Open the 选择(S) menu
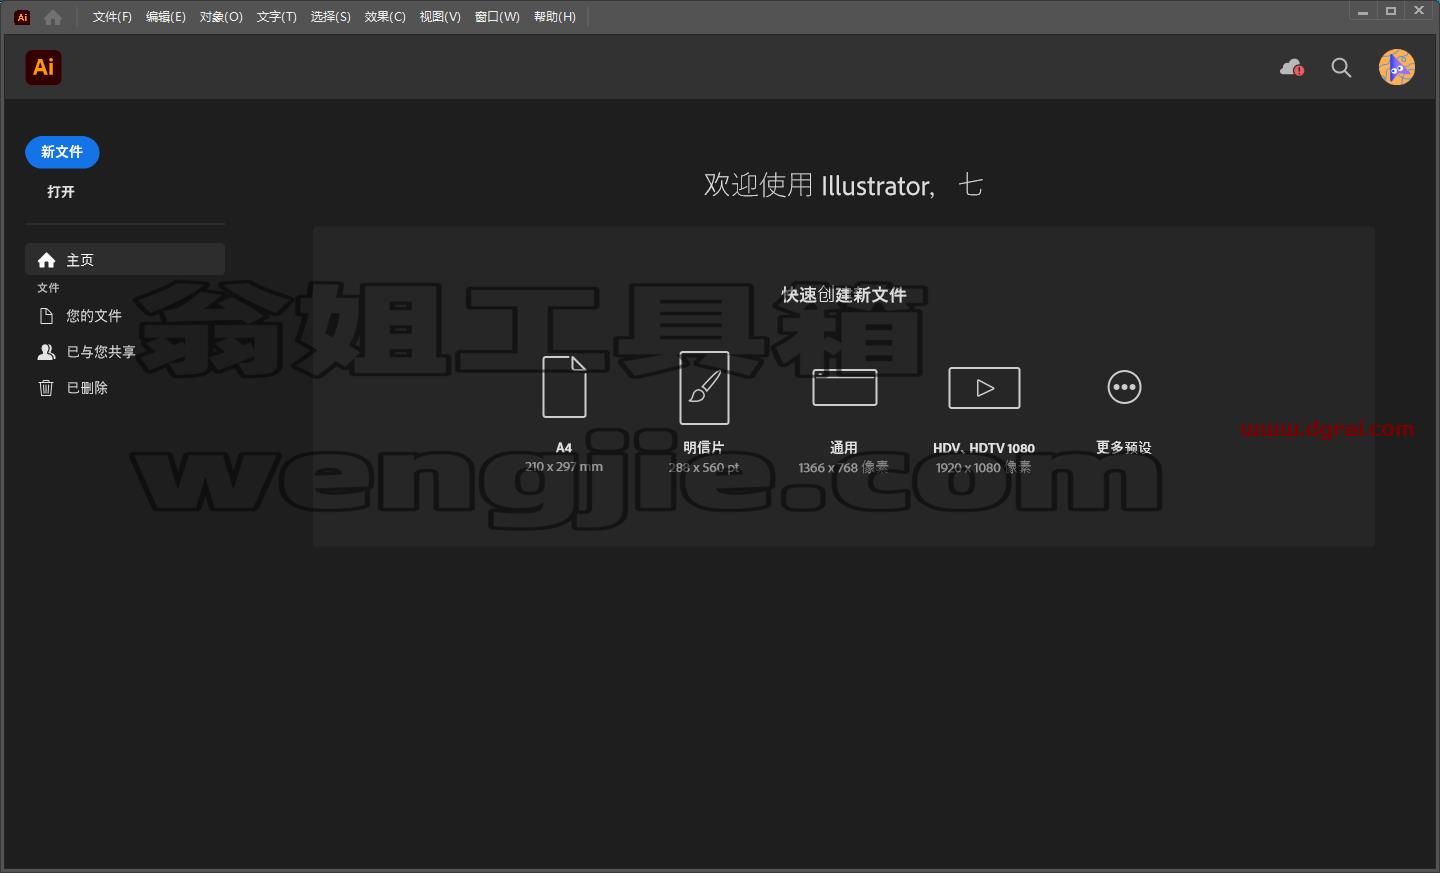This screenshot has height=873, width=1440. coord(331,17)
